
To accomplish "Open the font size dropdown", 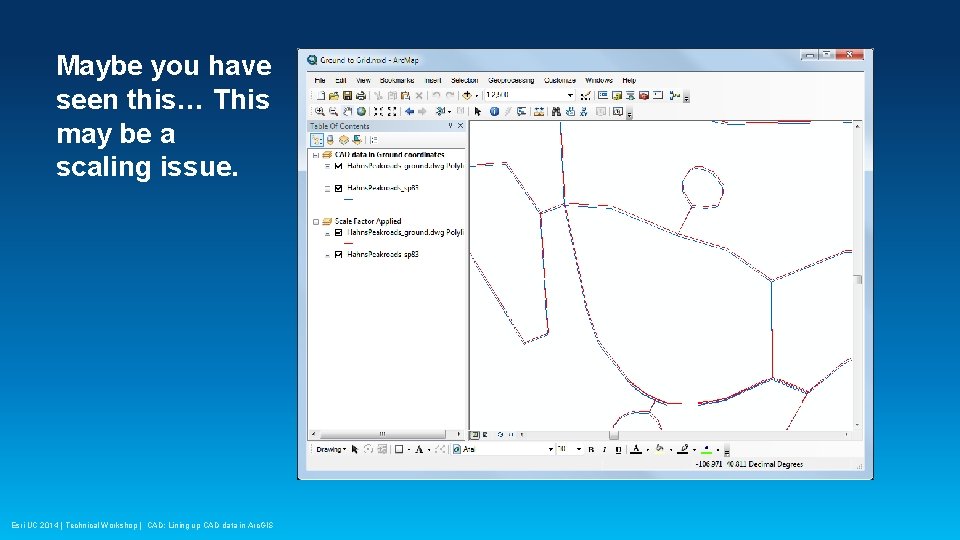I will point(579,449).
